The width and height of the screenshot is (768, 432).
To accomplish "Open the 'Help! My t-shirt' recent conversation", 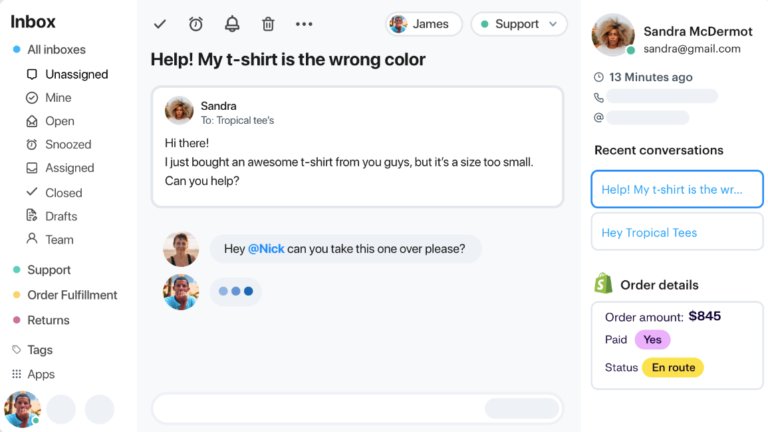I will coord(677,190).
